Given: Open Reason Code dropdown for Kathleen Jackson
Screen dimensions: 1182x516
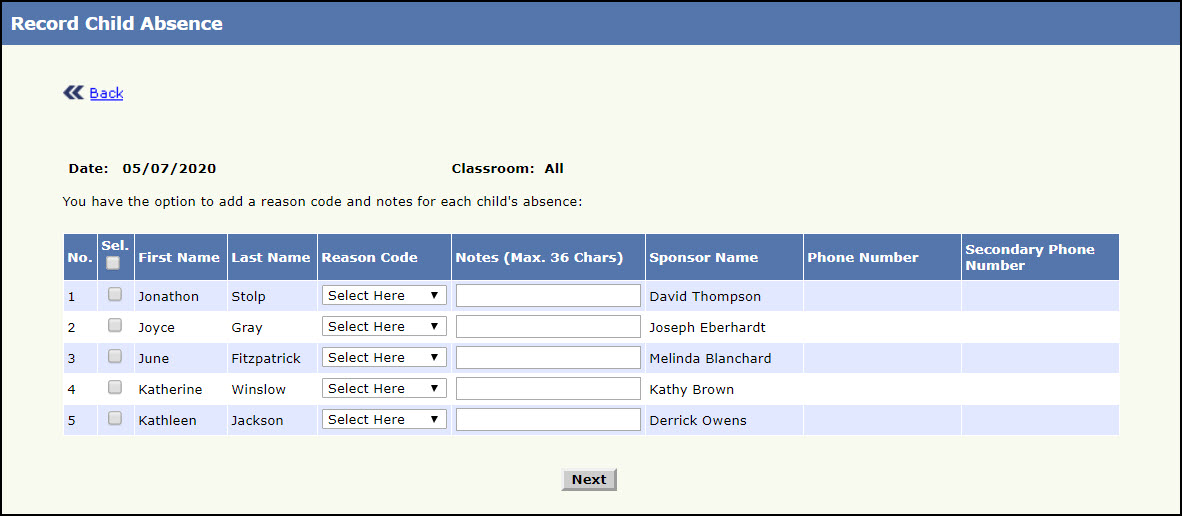Looking at the screenshot, I should tap(384, 420).
